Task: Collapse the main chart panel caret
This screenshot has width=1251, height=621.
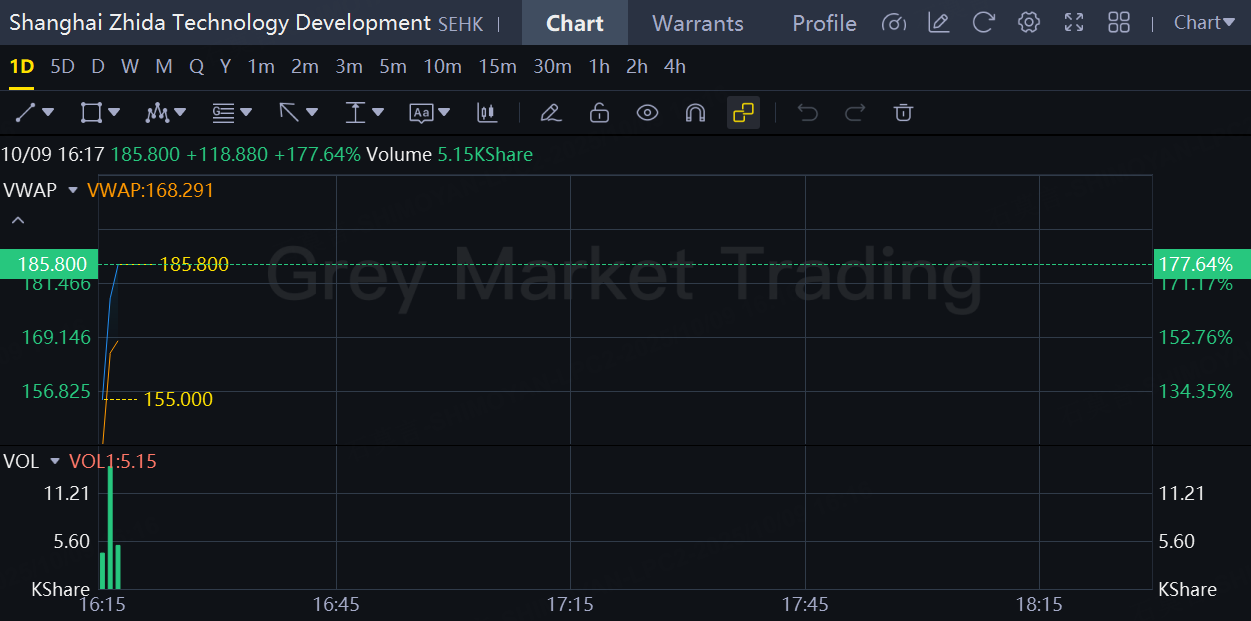Action: coord(18,220)
